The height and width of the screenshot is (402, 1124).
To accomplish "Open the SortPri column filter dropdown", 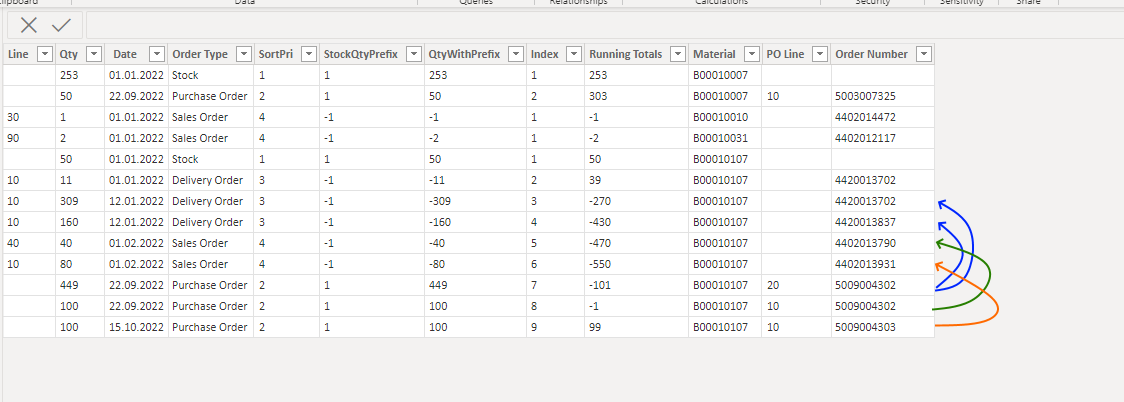I will tap(309, 54).
